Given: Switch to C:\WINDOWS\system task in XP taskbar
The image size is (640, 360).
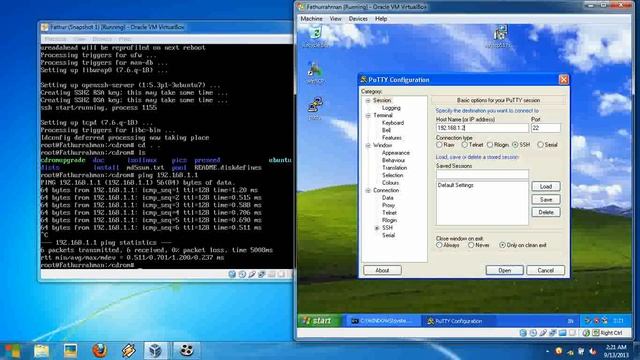Looking at the screenshot, I should point(384,321).
